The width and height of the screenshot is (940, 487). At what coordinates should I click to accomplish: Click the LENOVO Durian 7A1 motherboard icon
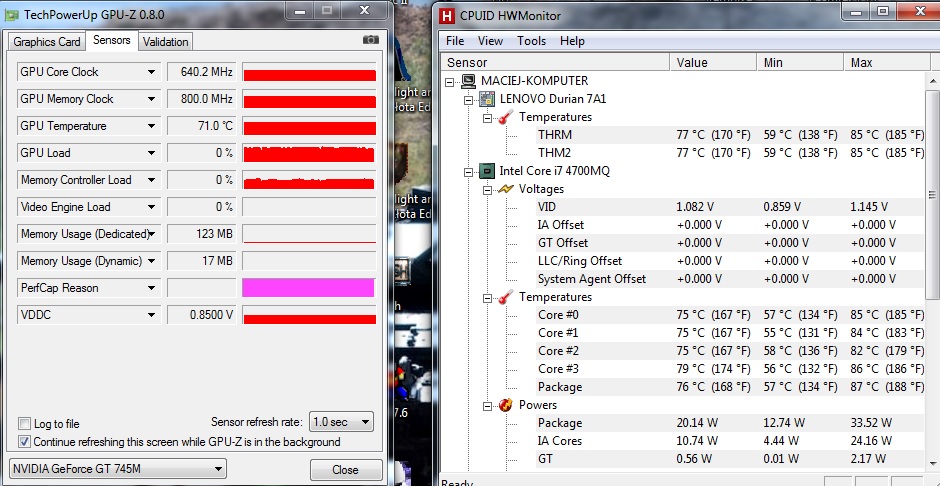pyautogui.click(x=487, y=99)
